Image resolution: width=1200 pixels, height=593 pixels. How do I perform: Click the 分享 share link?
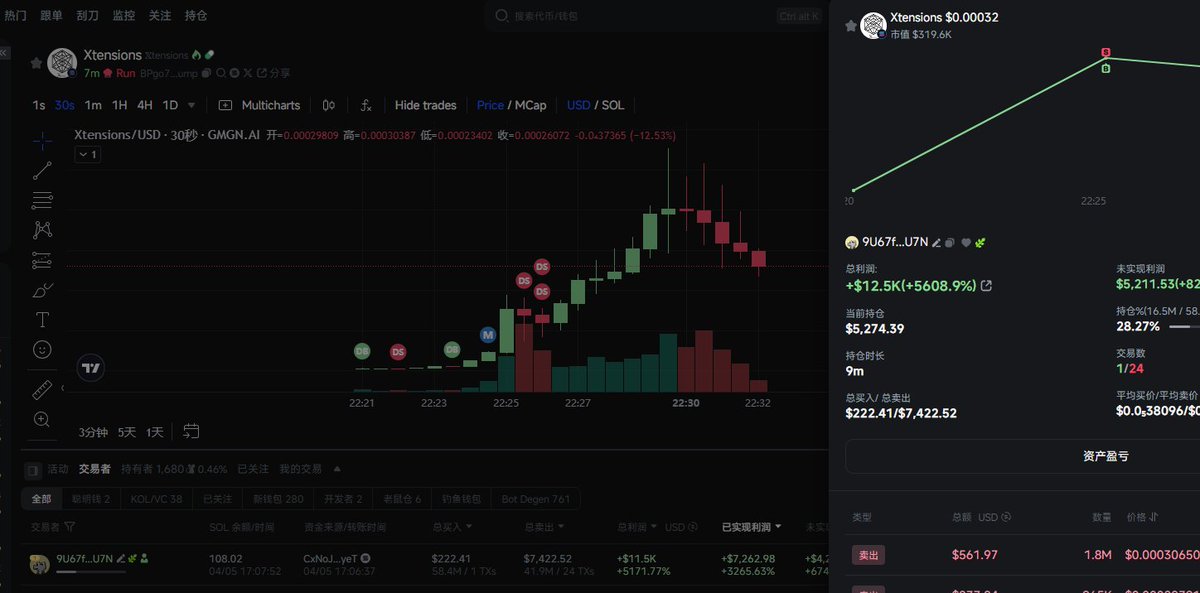point(274,73)
